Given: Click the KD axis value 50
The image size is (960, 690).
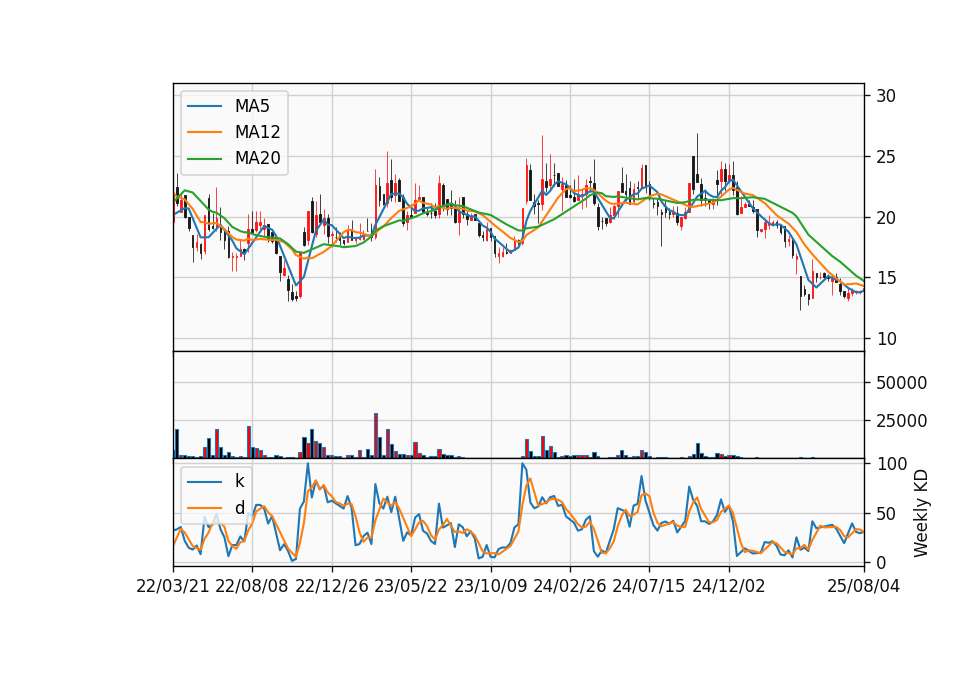Looking at the screenshot, I should pos(886,514).
